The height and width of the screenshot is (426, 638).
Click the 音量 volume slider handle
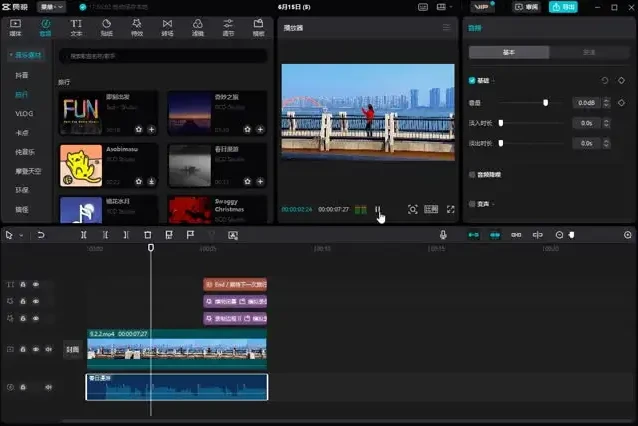(x=545, y=102)
